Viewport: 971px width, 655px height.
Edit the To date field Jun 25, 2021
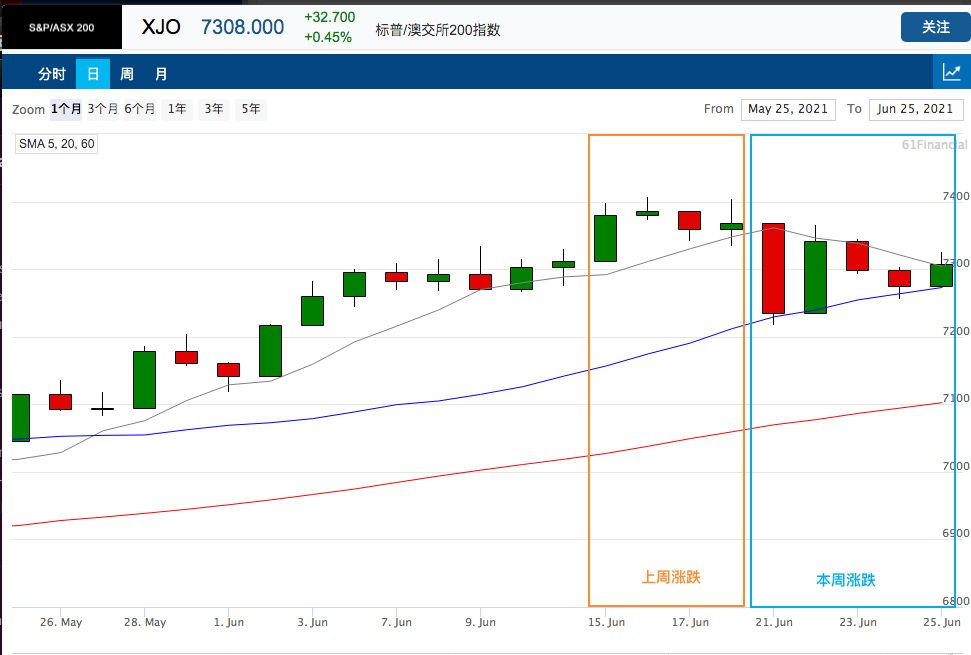(916, 109)
